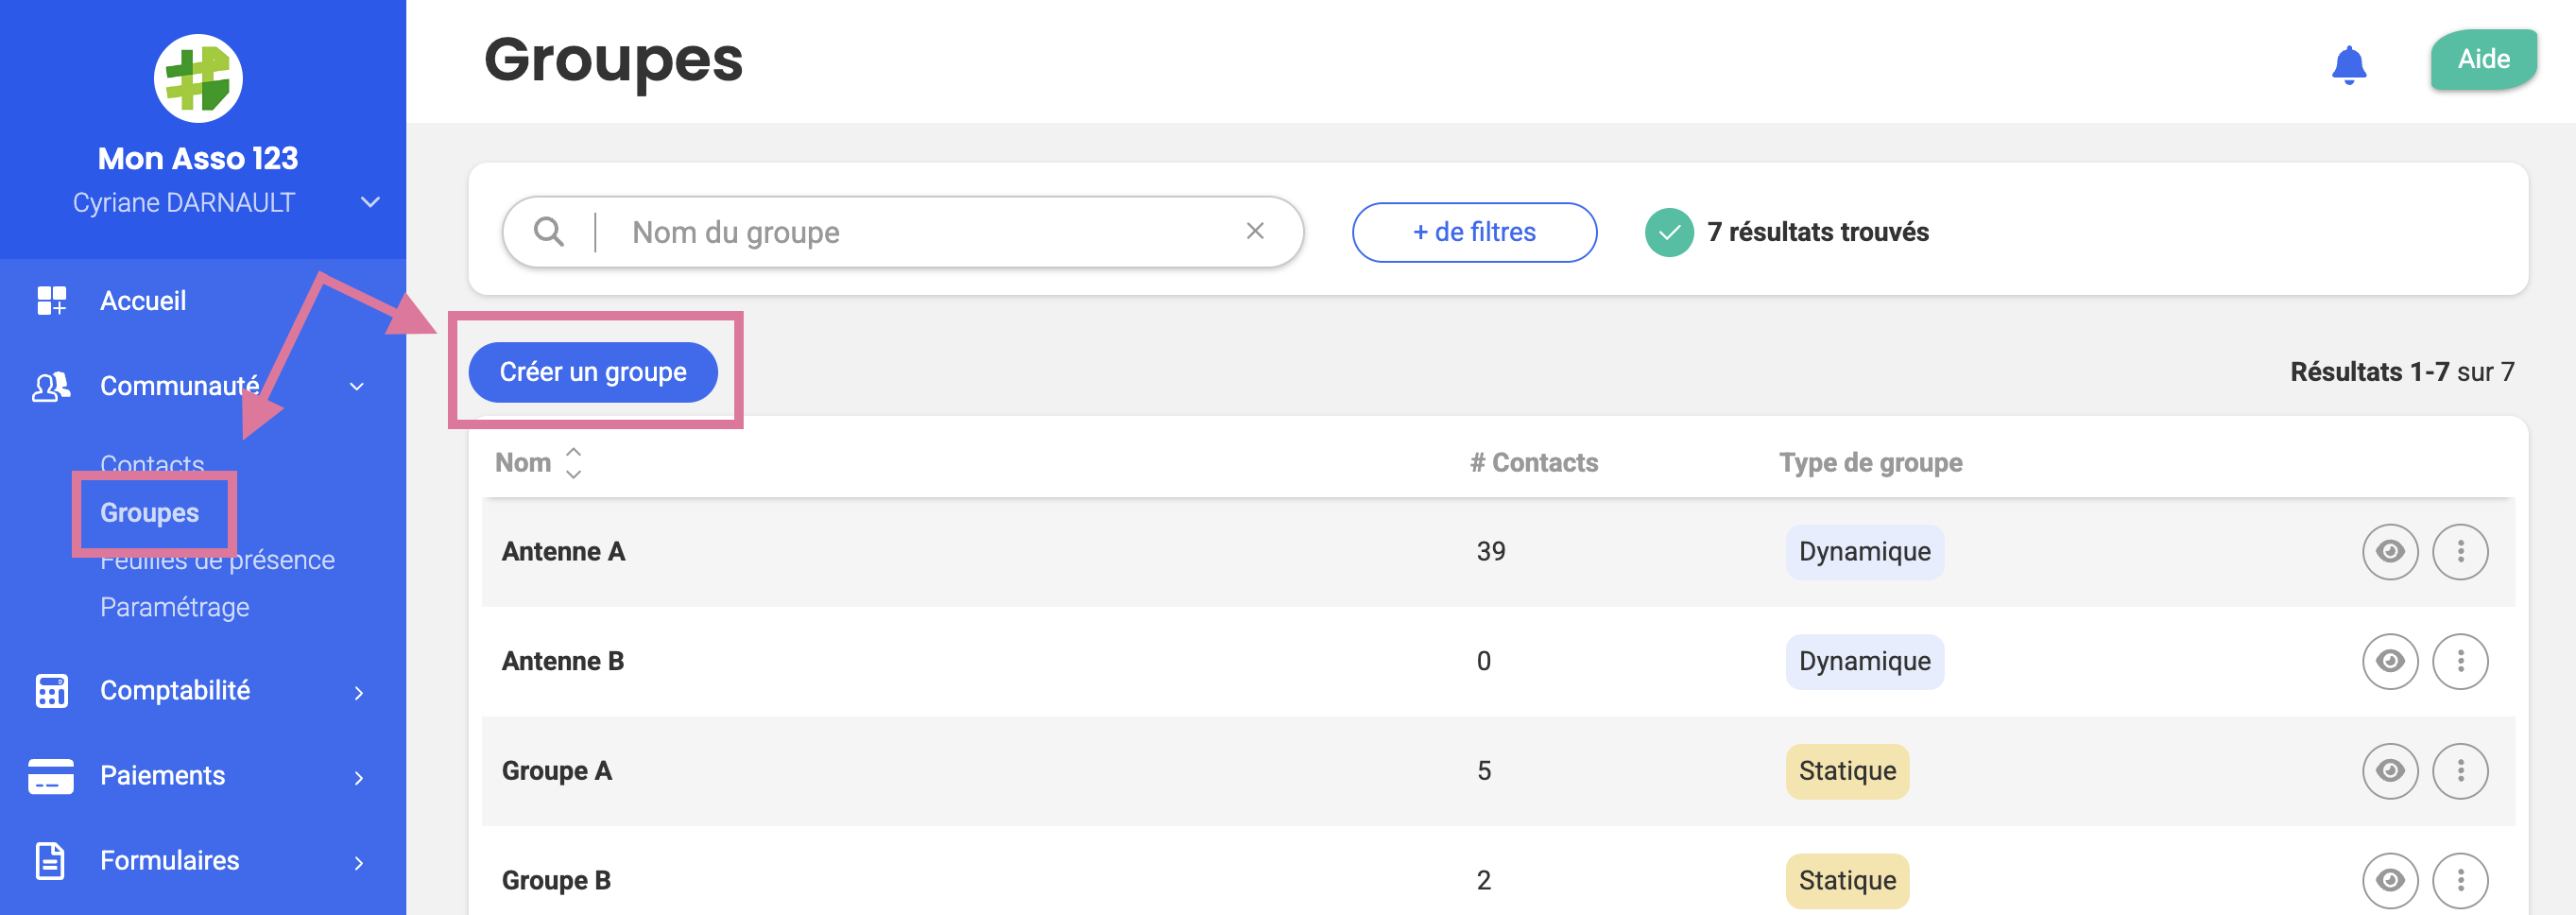Click the Mon Asso 123 logo
Viewport: 2576px width, 915px height.
198,78
